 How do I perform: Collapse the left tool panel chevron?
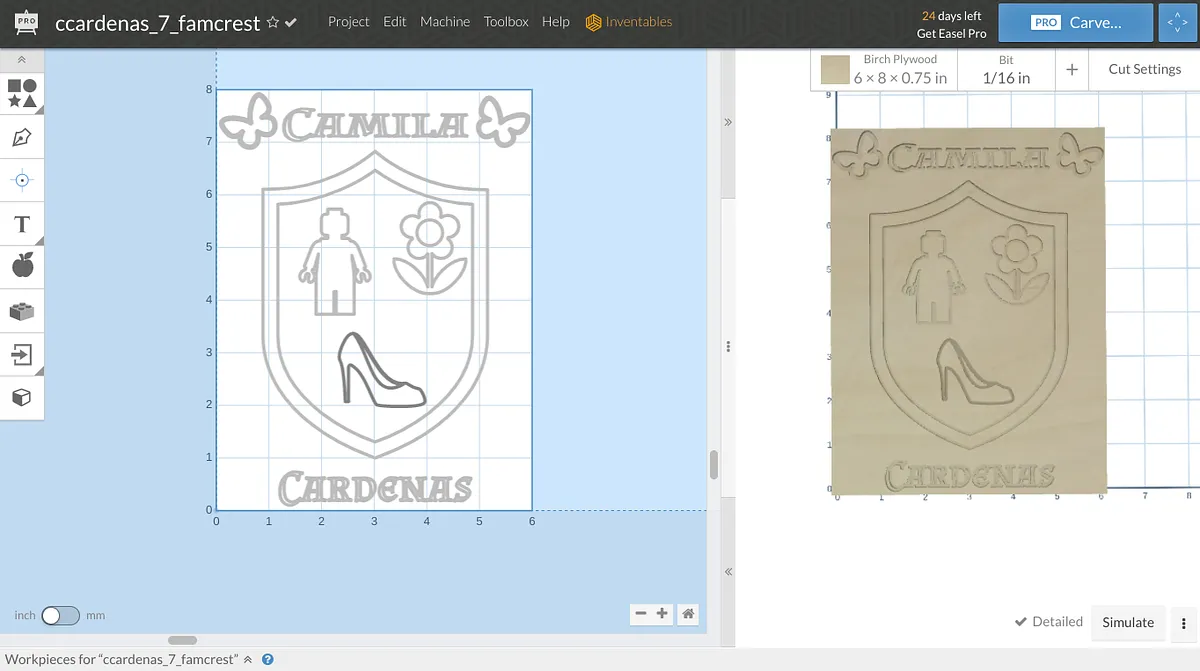coord(22,60)
